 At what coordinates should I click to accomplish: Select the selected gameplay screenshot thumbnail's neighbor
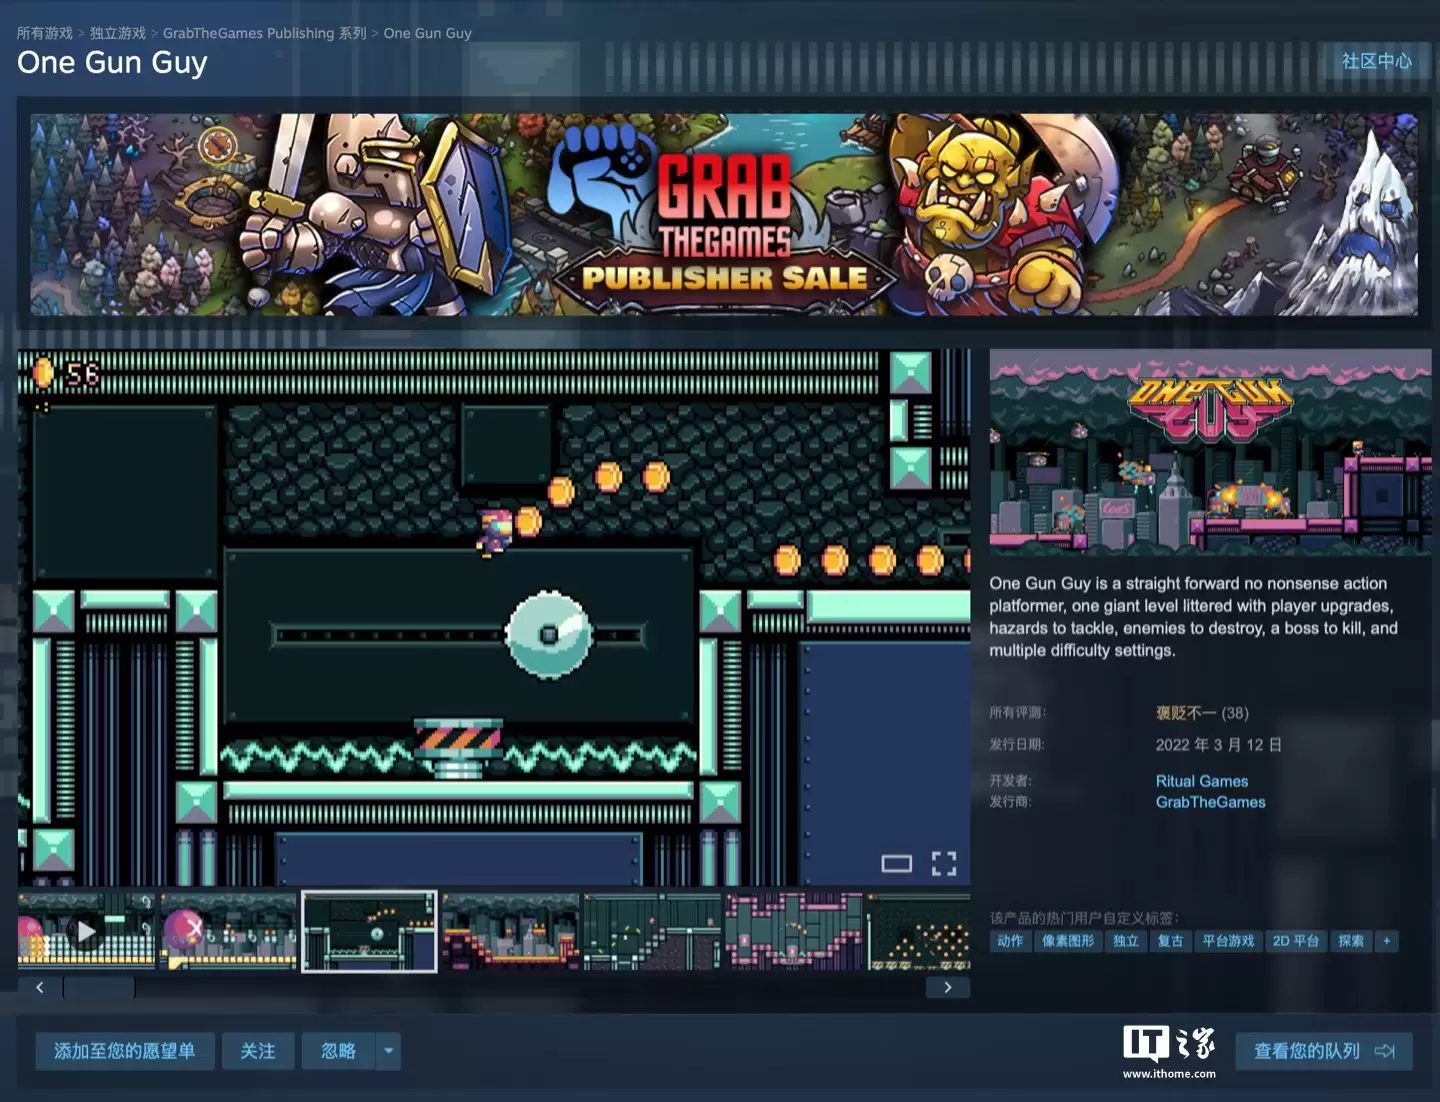pyautogui.click(x=511, y=931)
